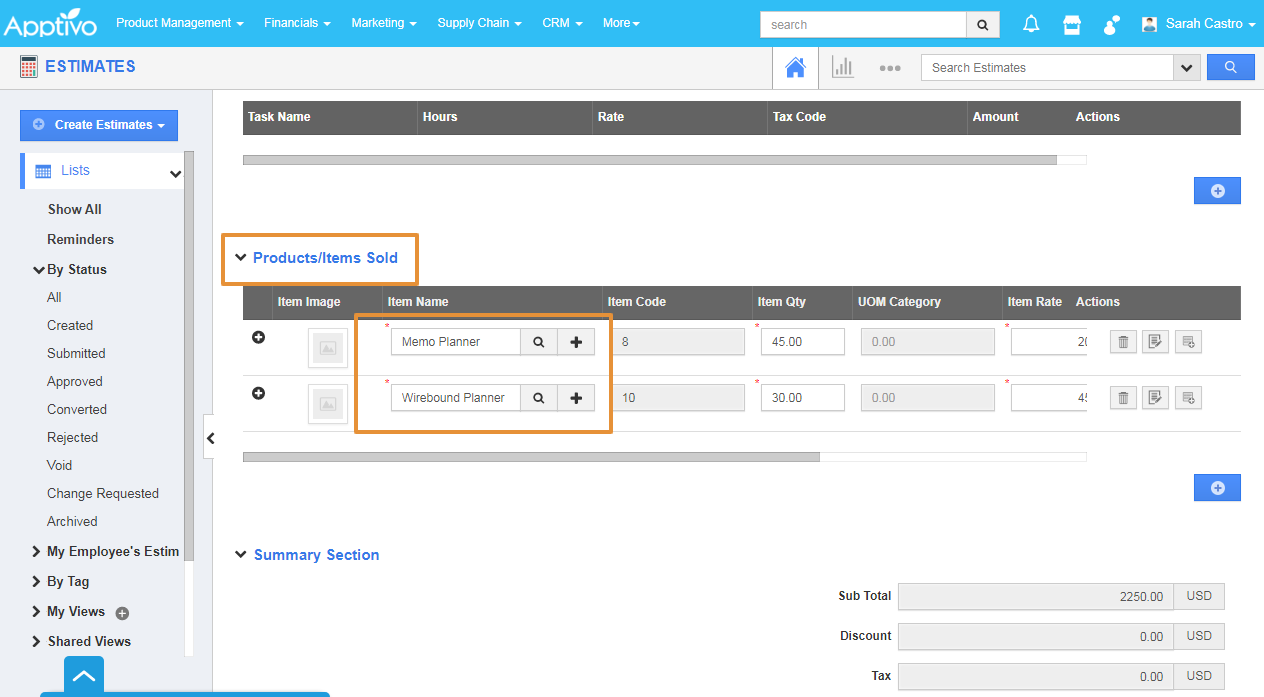This screenshot has width=1264, height=697.
Task: Open the Create Estimates dropdown
Action: click(99, 125)
